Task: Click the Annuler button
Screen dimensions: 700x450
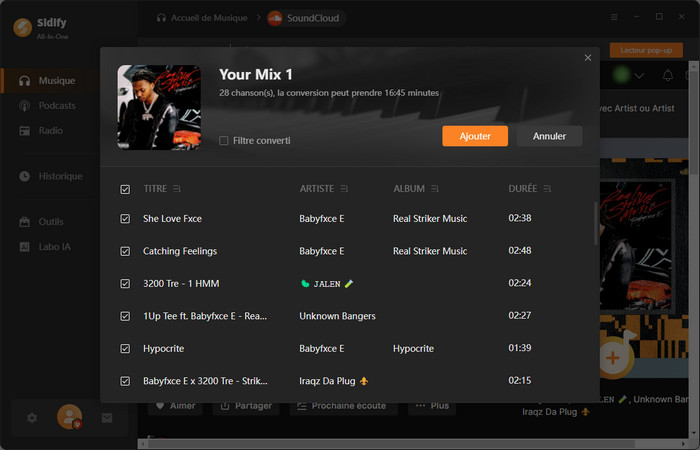Action: (x=549, y=136)
